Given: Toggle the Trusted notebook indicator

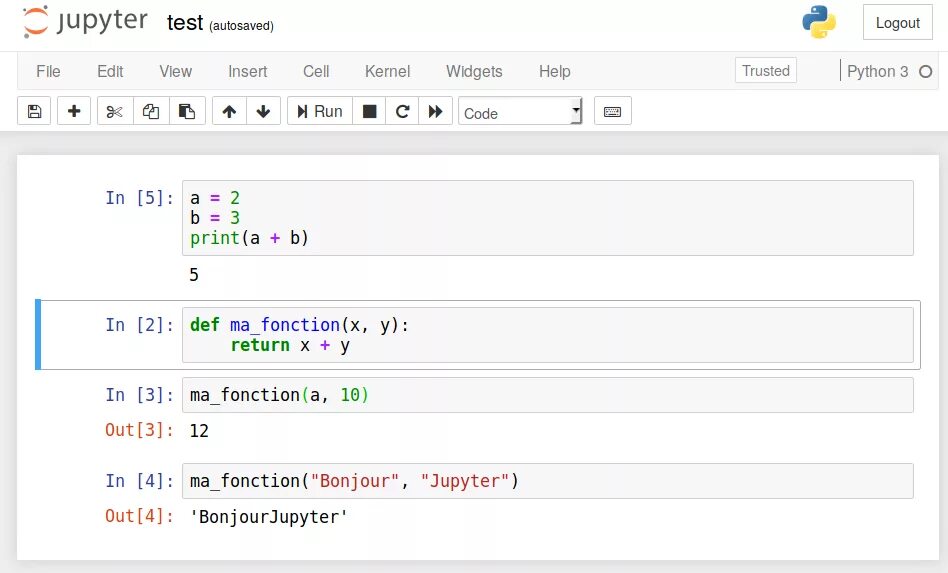Looking at the screenshot, I should point(766,71).
